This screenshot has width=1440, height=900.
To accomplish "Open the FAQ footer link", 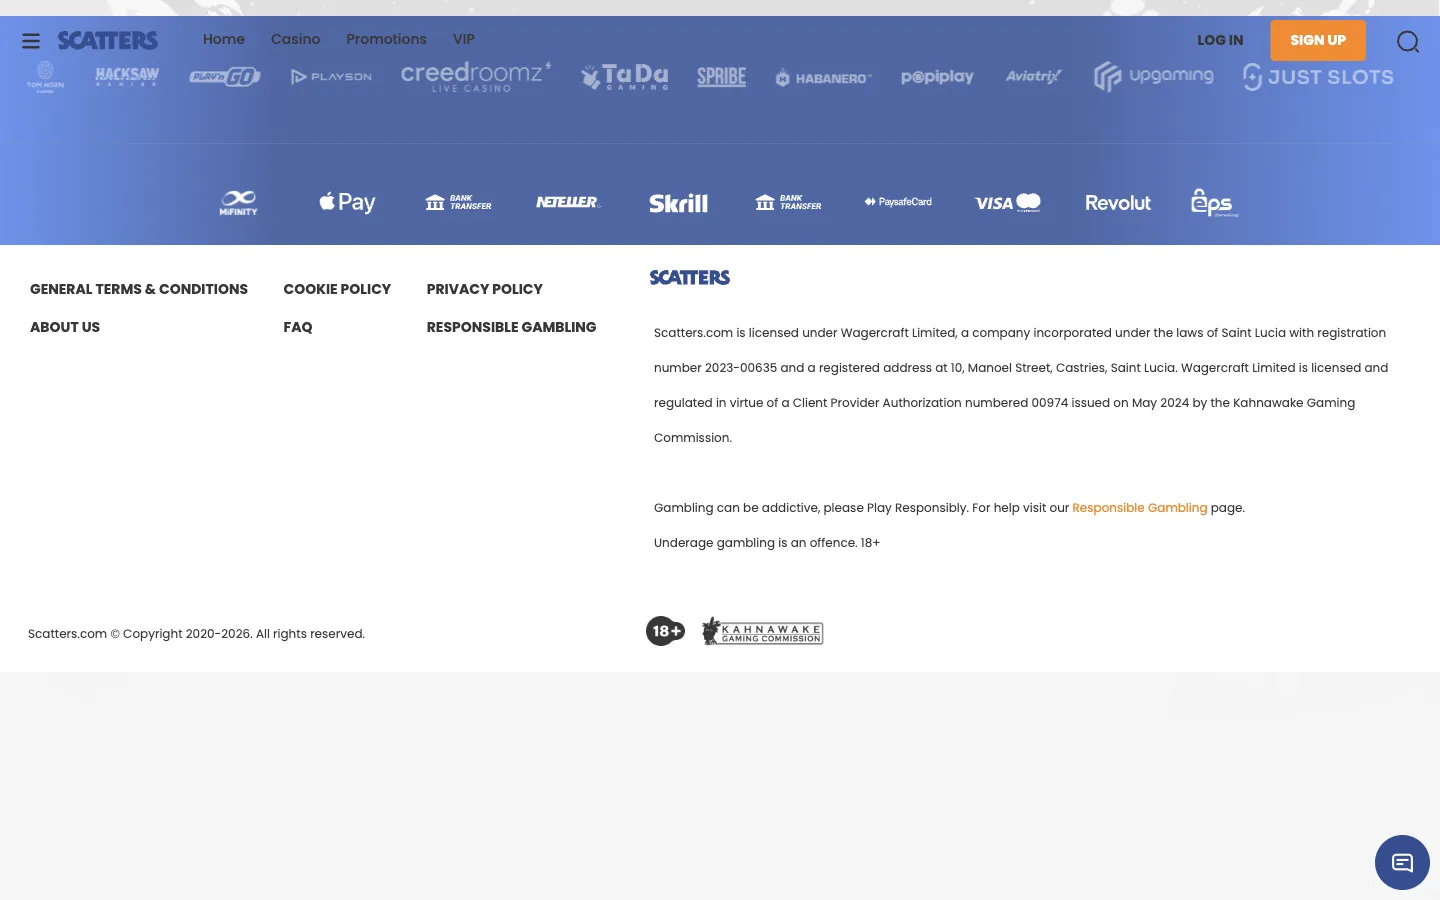I will (x=298, y=327).
